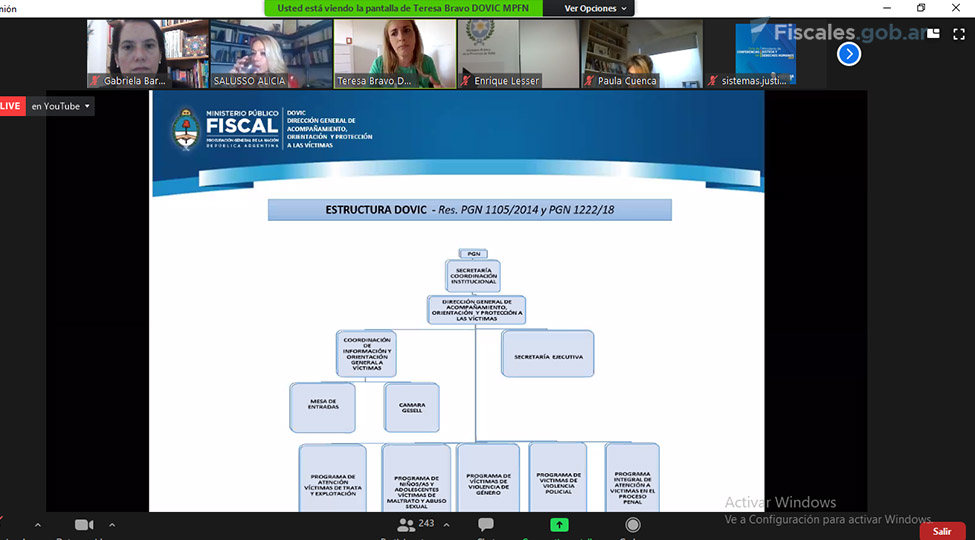This screenshot has height=540, width=975.
Task: Click the green Share Screen icon
Action: tap(559, 525)
